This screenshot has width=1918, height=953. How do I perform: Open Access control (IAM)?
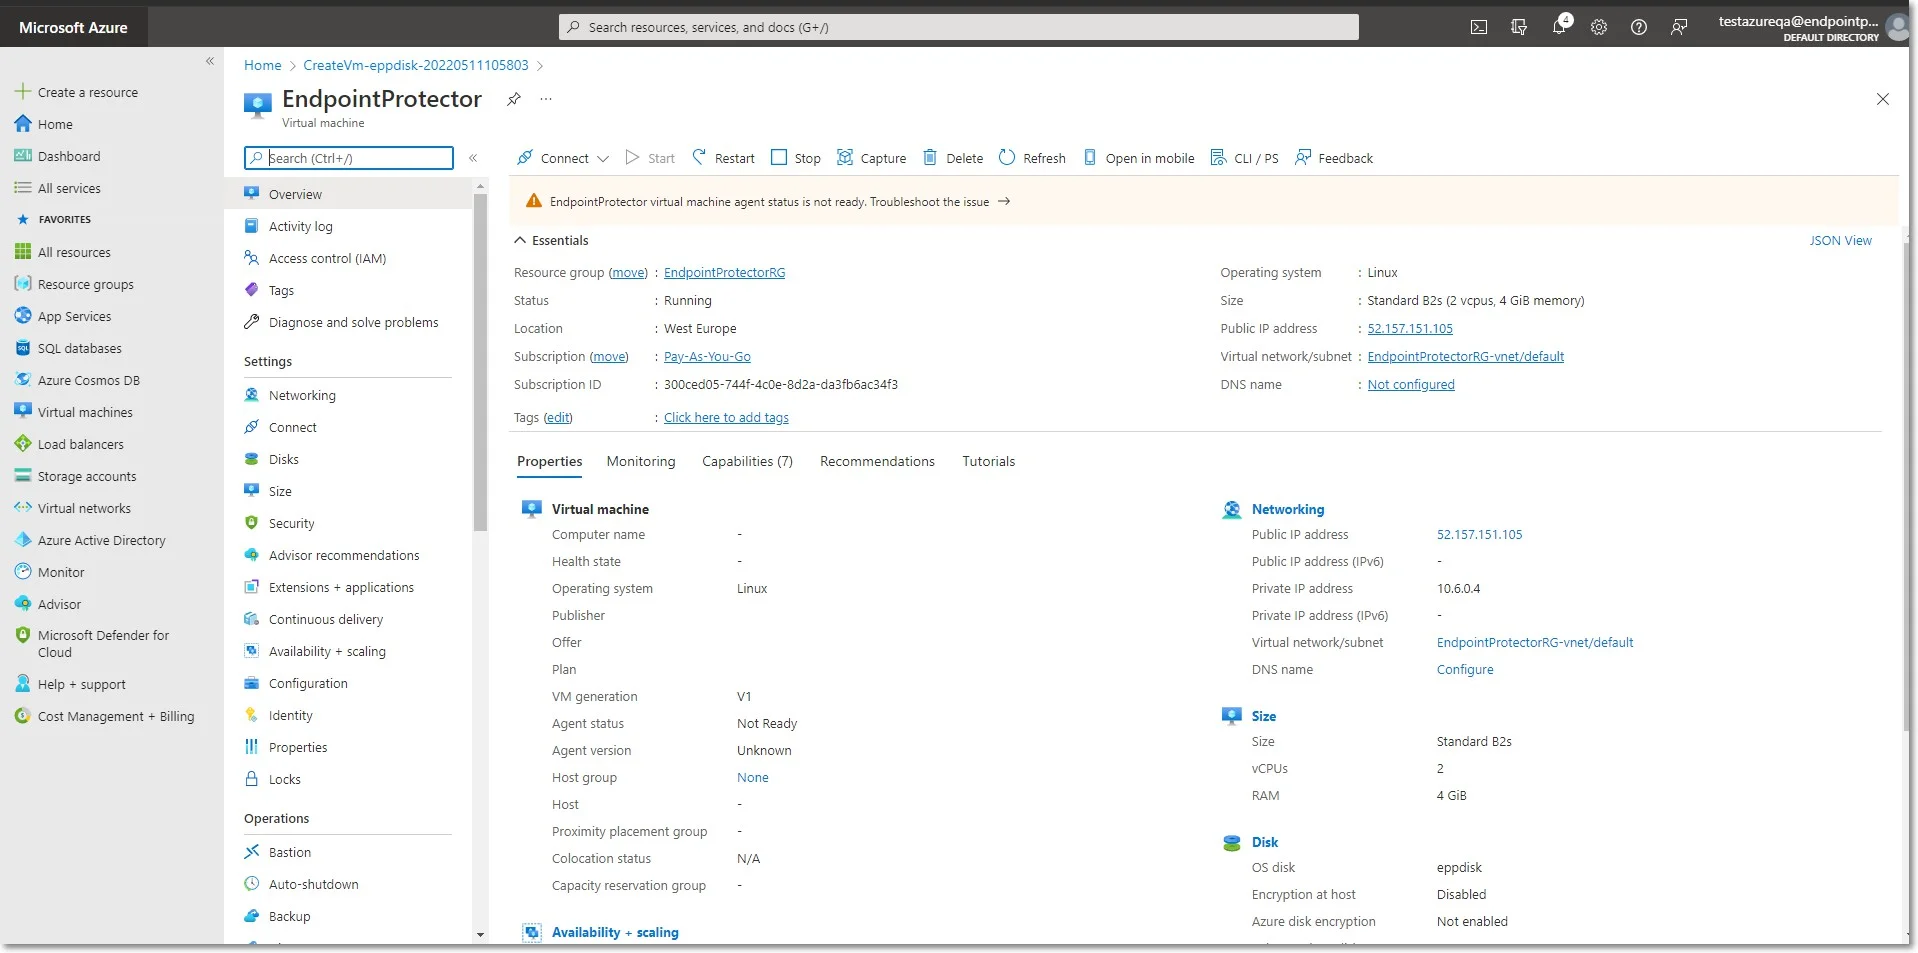[x=327, y=258]
